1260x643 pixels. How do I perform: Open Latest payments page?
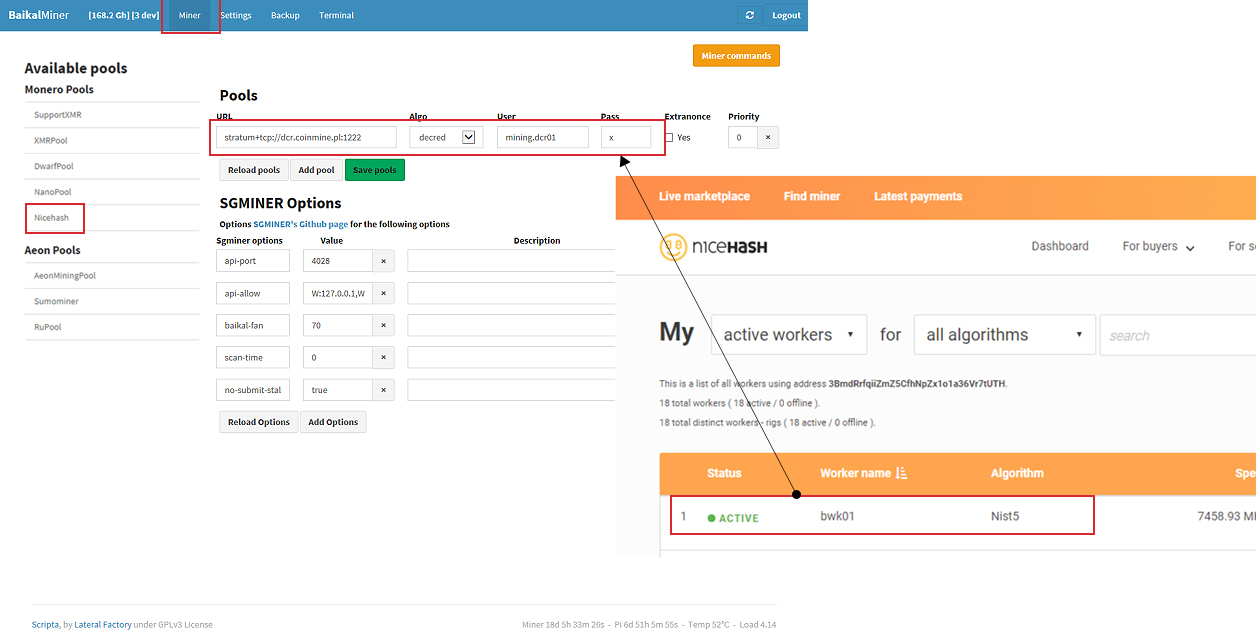tap(918, 196)
